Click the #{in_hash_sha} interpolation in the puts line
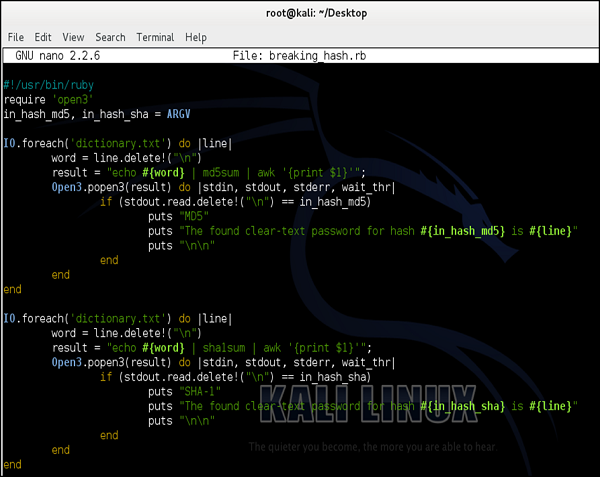 (463, 406)
